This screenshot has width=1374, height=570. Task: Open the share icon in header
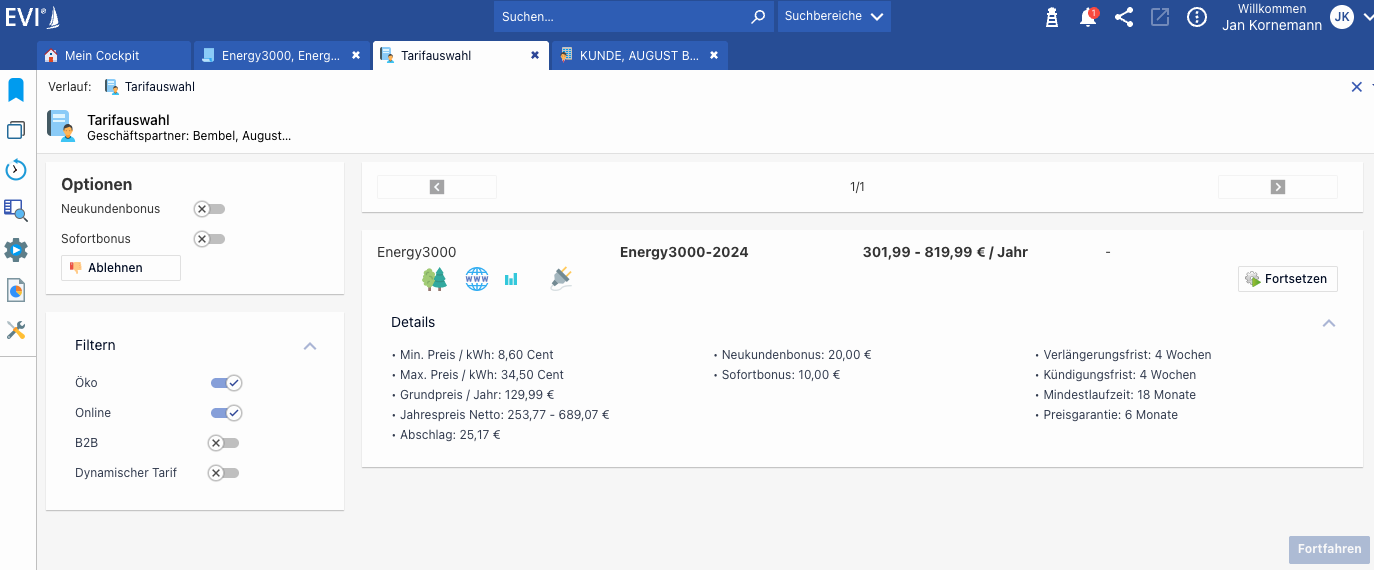click(x=1124, y=17)
